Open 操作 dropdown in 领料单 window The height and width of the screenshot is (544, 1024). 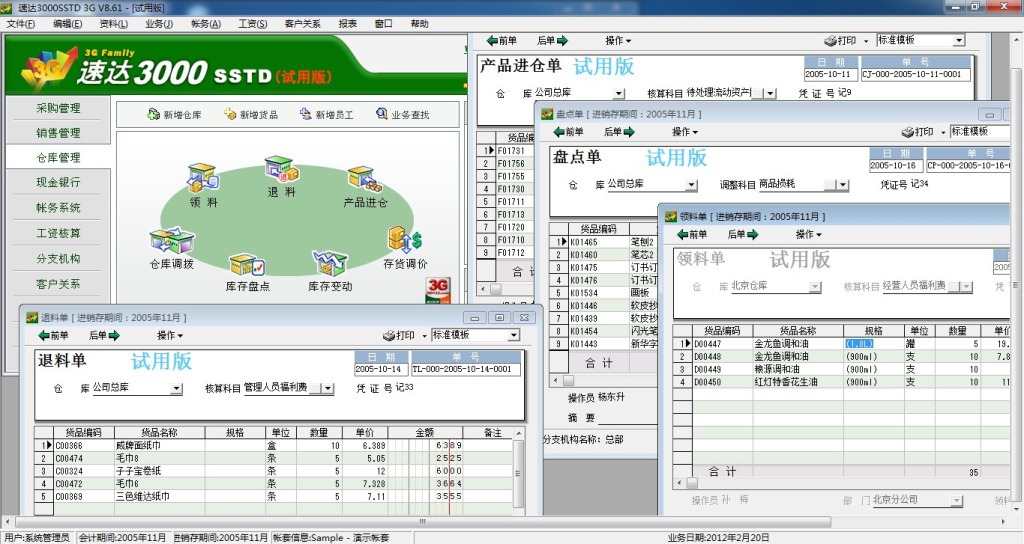808,234
